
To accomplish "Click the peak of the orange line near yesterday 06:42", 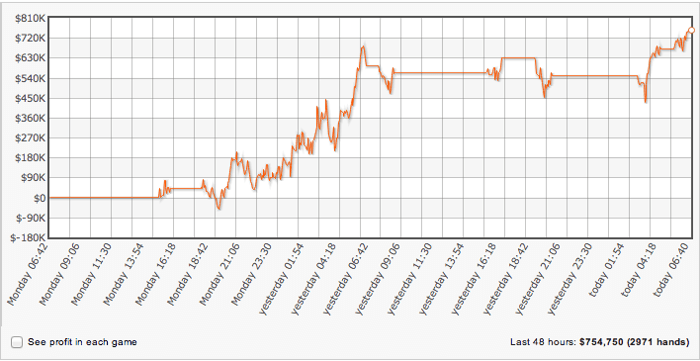I will pyautogui.click(x=363, y=46).
